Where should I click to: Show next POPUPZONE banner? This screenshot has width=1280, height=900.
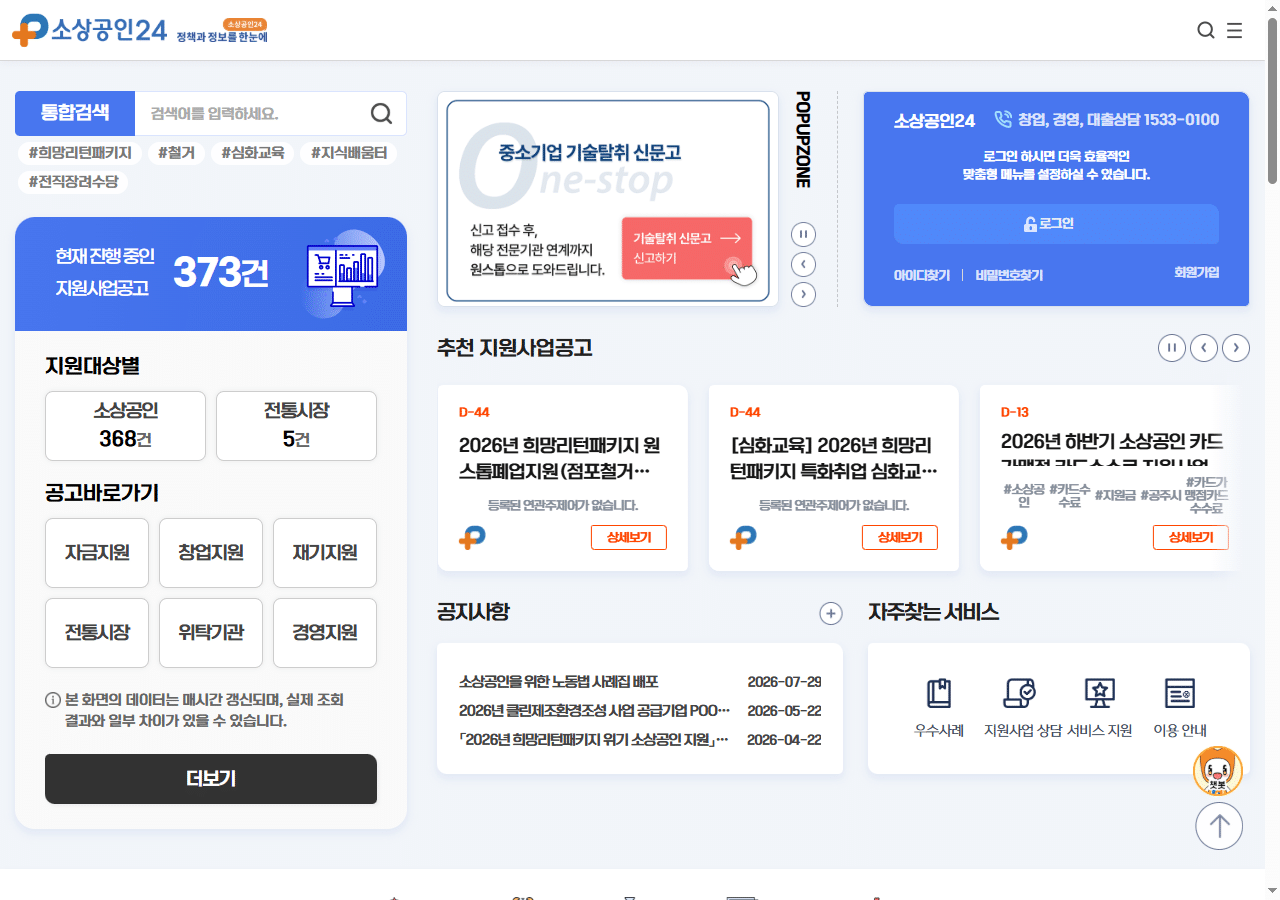(803, 295)
